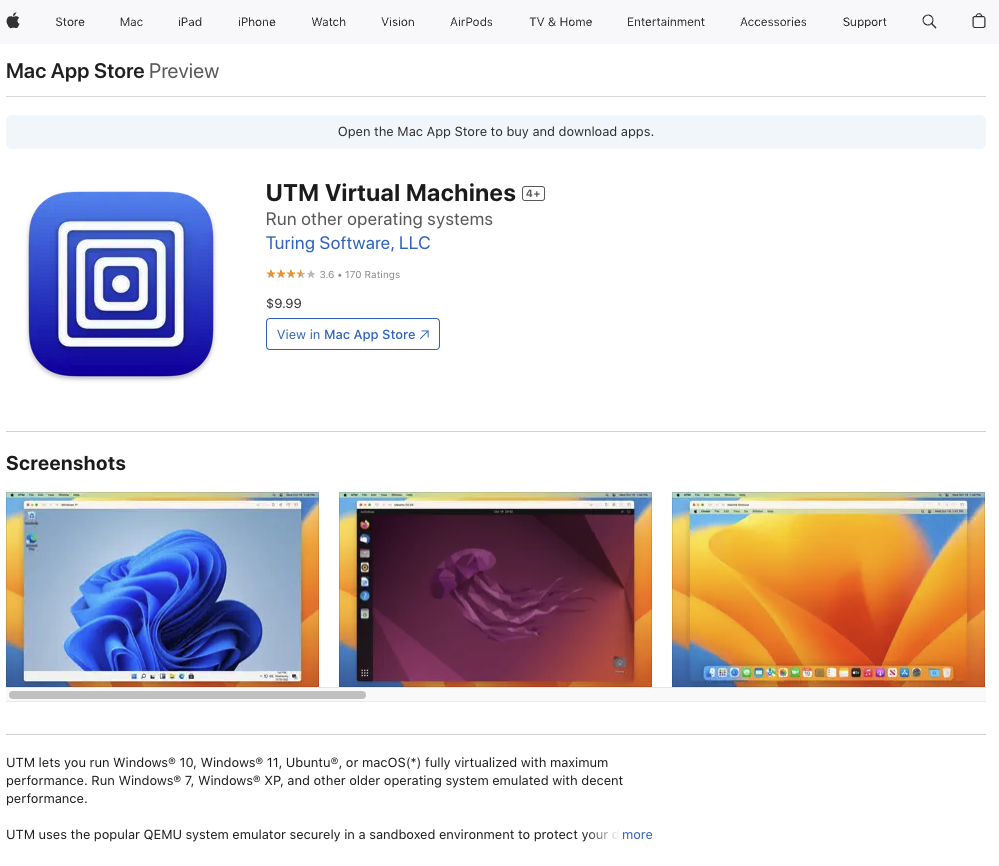The height and width of the screenshot is (866, 999).
Task: Open the TV & Home menu
Action: pos(561,22)
